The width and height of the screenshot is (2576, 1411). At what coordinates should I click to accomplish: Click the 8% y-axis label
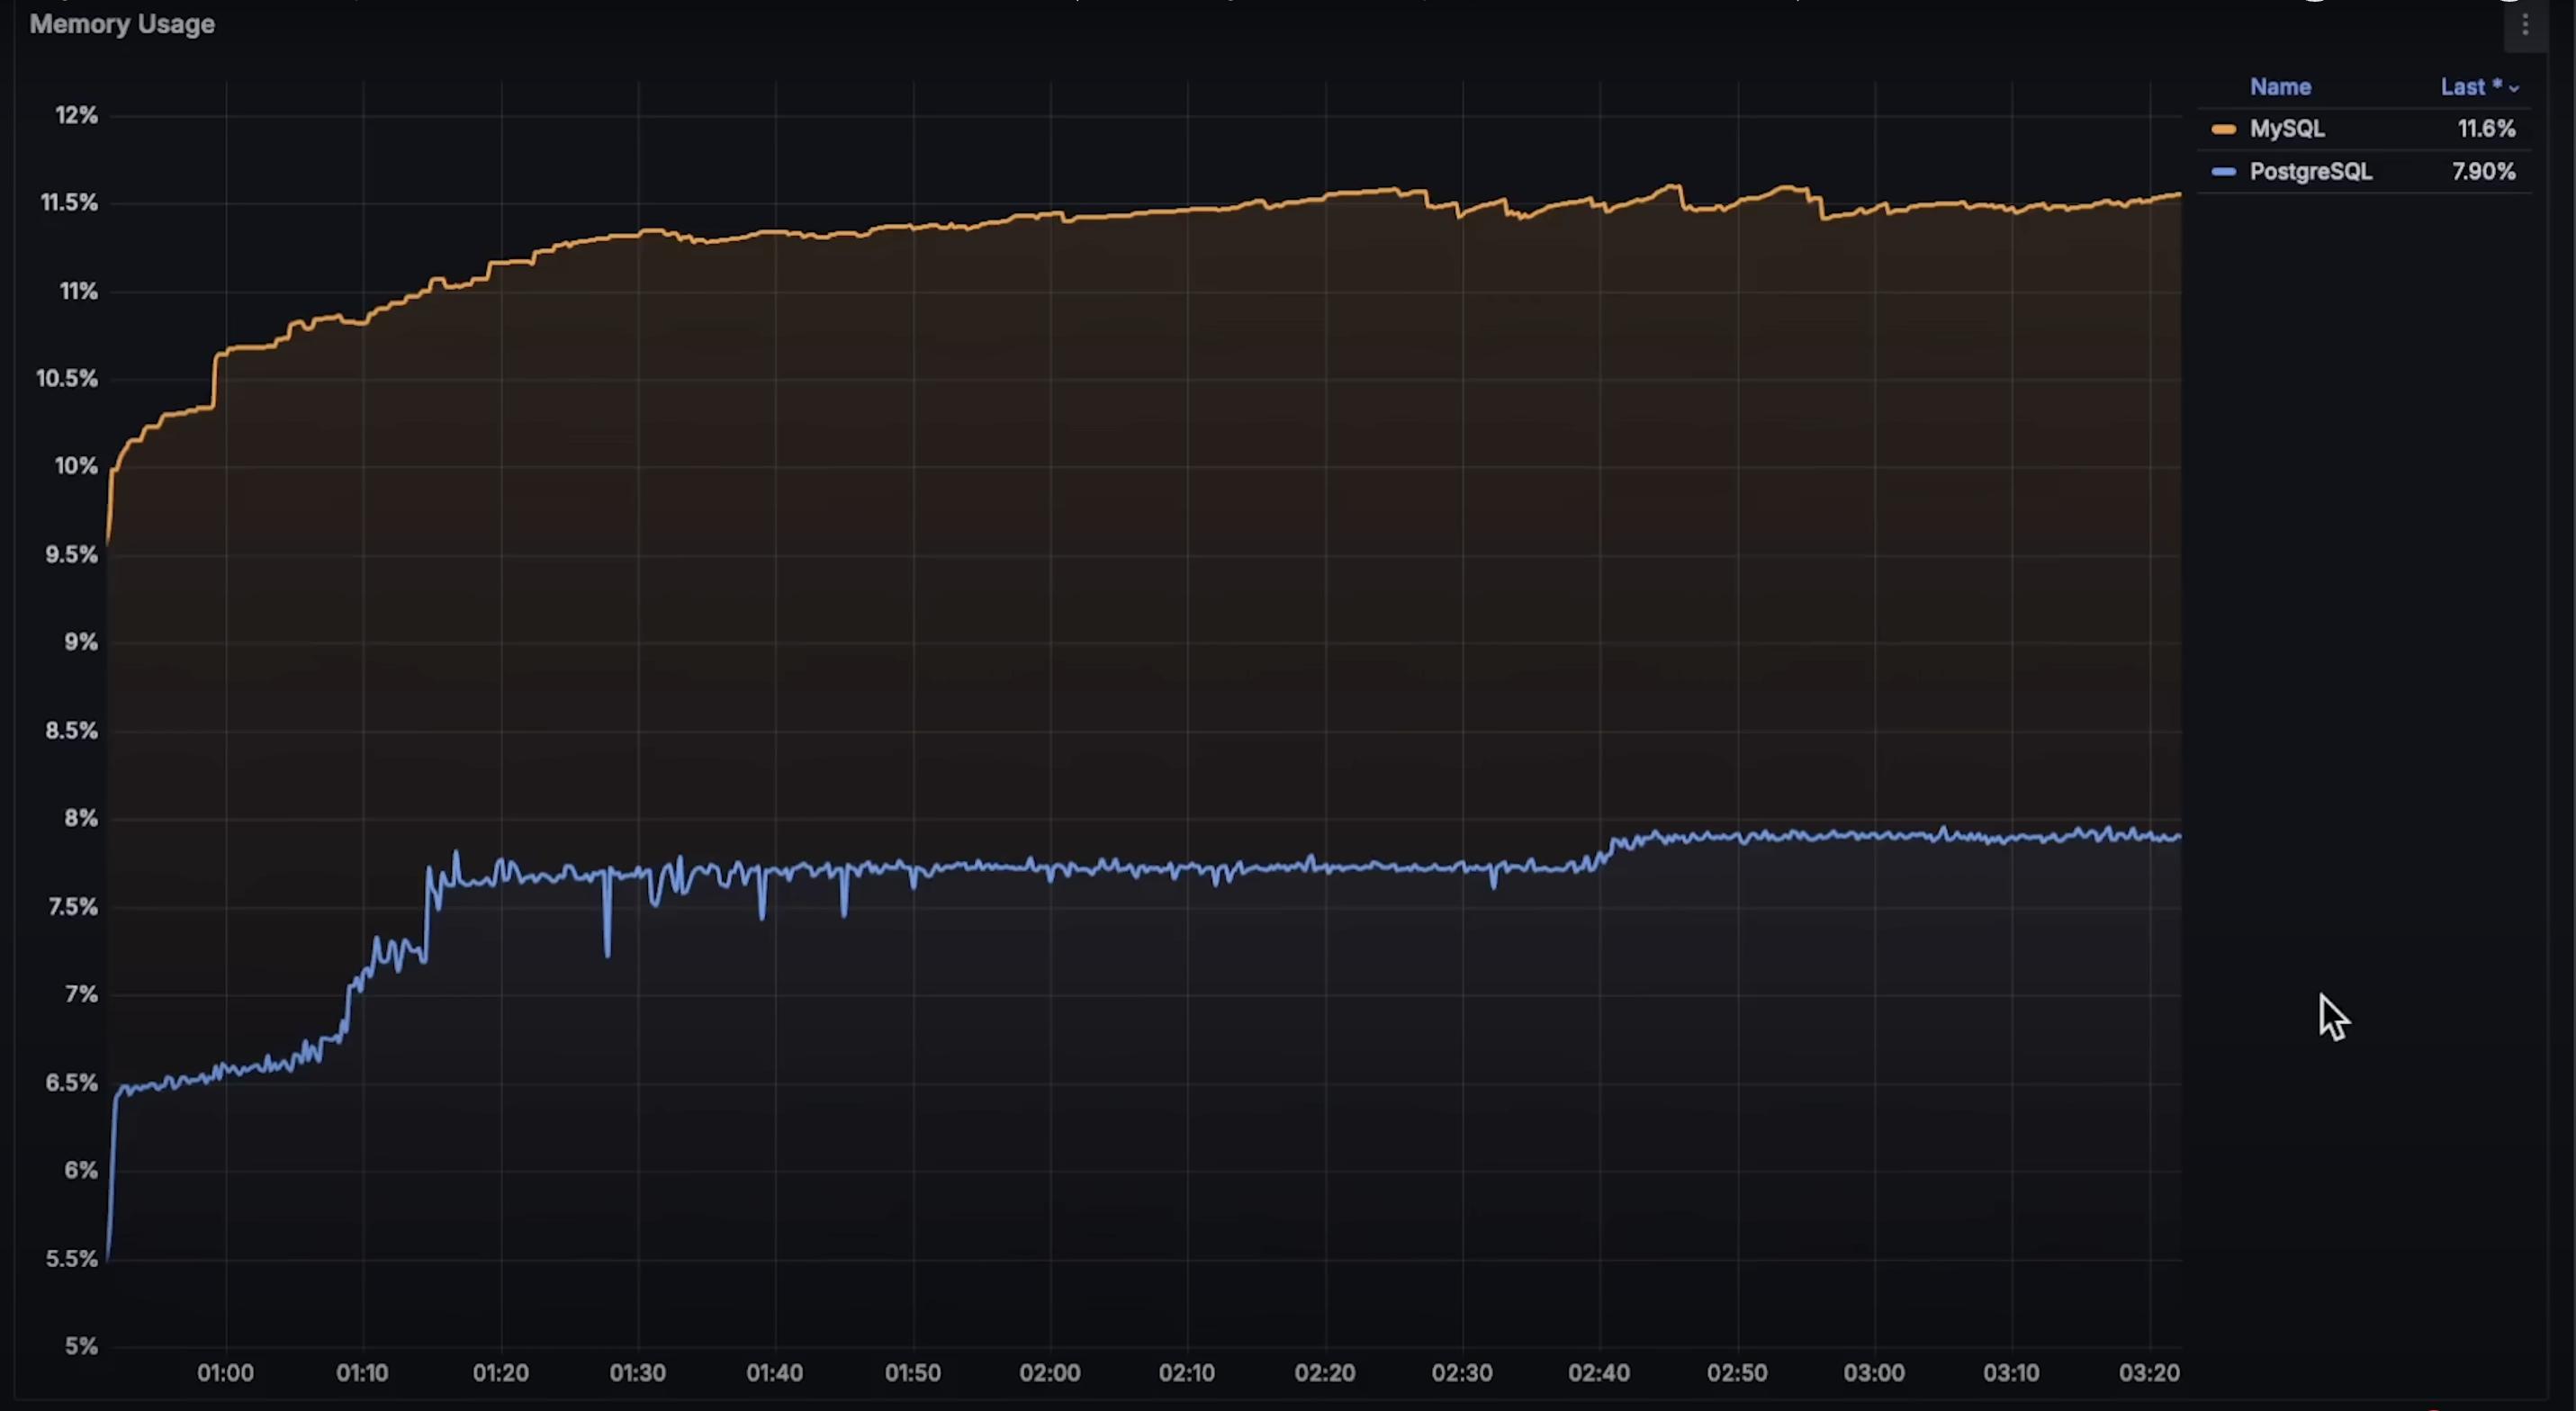click(x=81, y=819)
